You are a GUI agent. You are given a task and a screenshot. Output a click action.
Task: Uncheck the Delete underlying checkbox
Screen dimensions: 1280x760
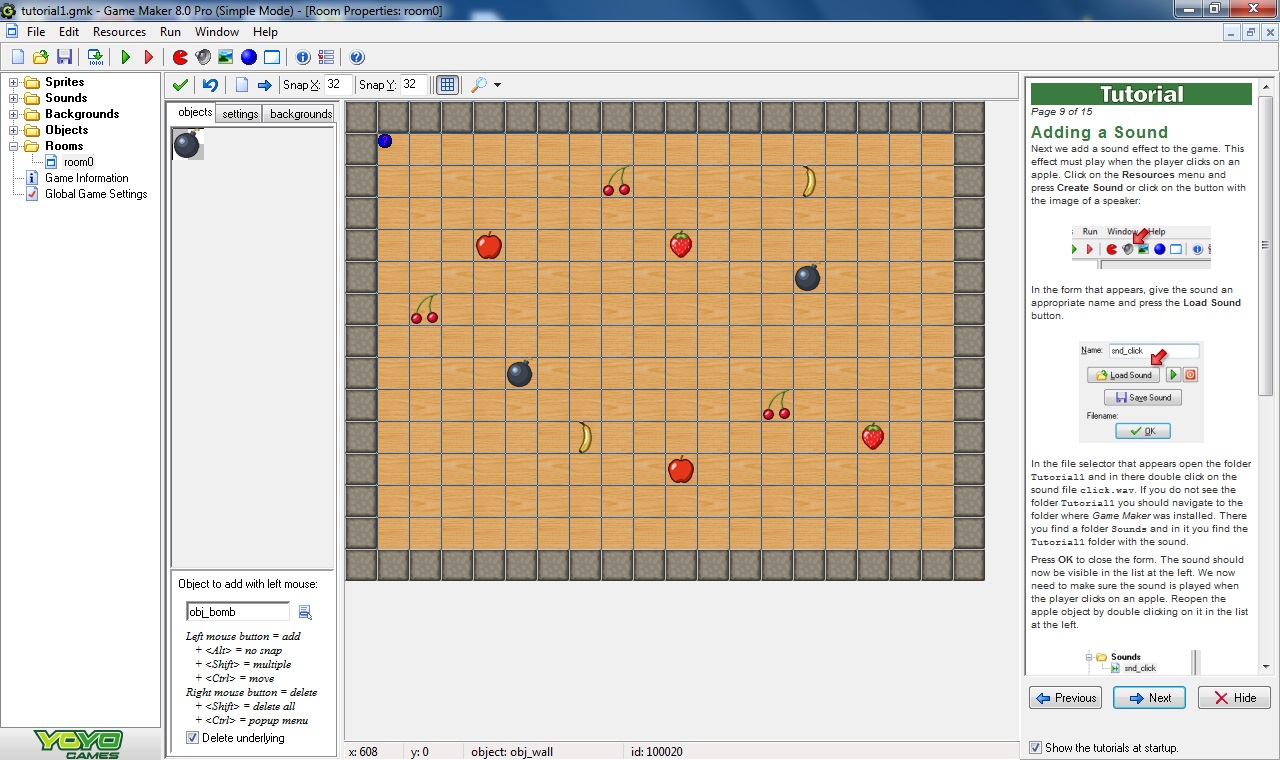click(193, 738)
